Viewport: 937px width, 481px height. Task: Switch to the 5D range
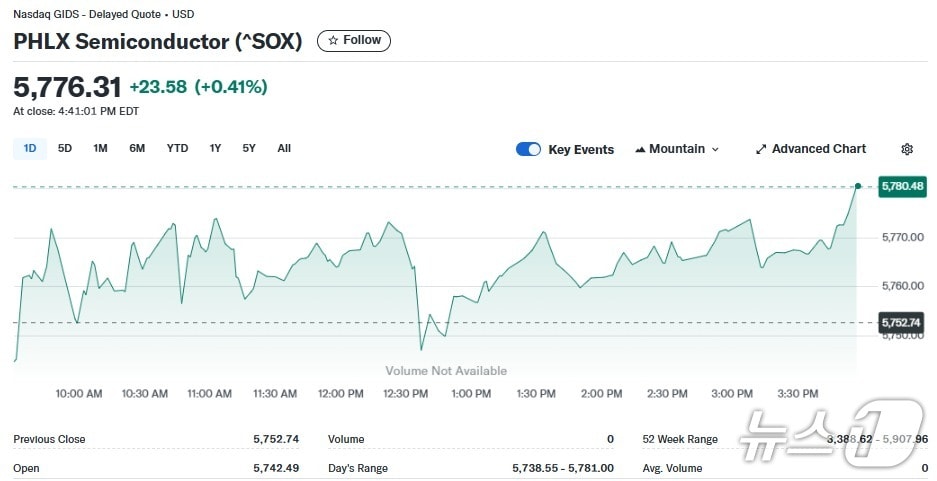(x=65, y=148)
